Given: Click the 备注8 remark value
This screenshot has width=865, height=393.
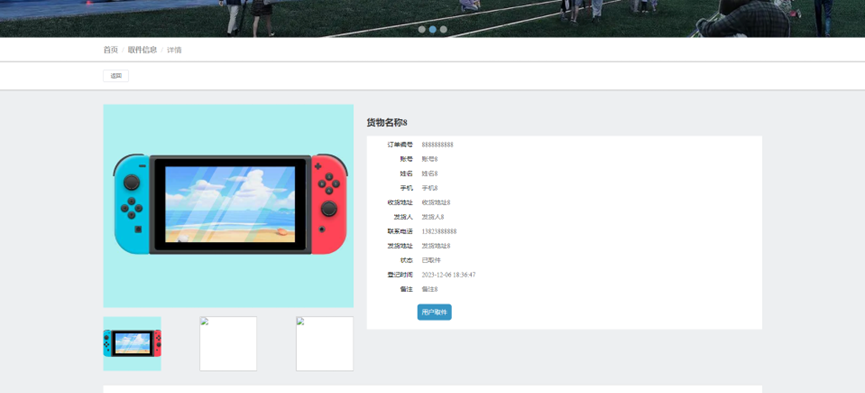Looking at the screenshot, I should tap(430, 289).
